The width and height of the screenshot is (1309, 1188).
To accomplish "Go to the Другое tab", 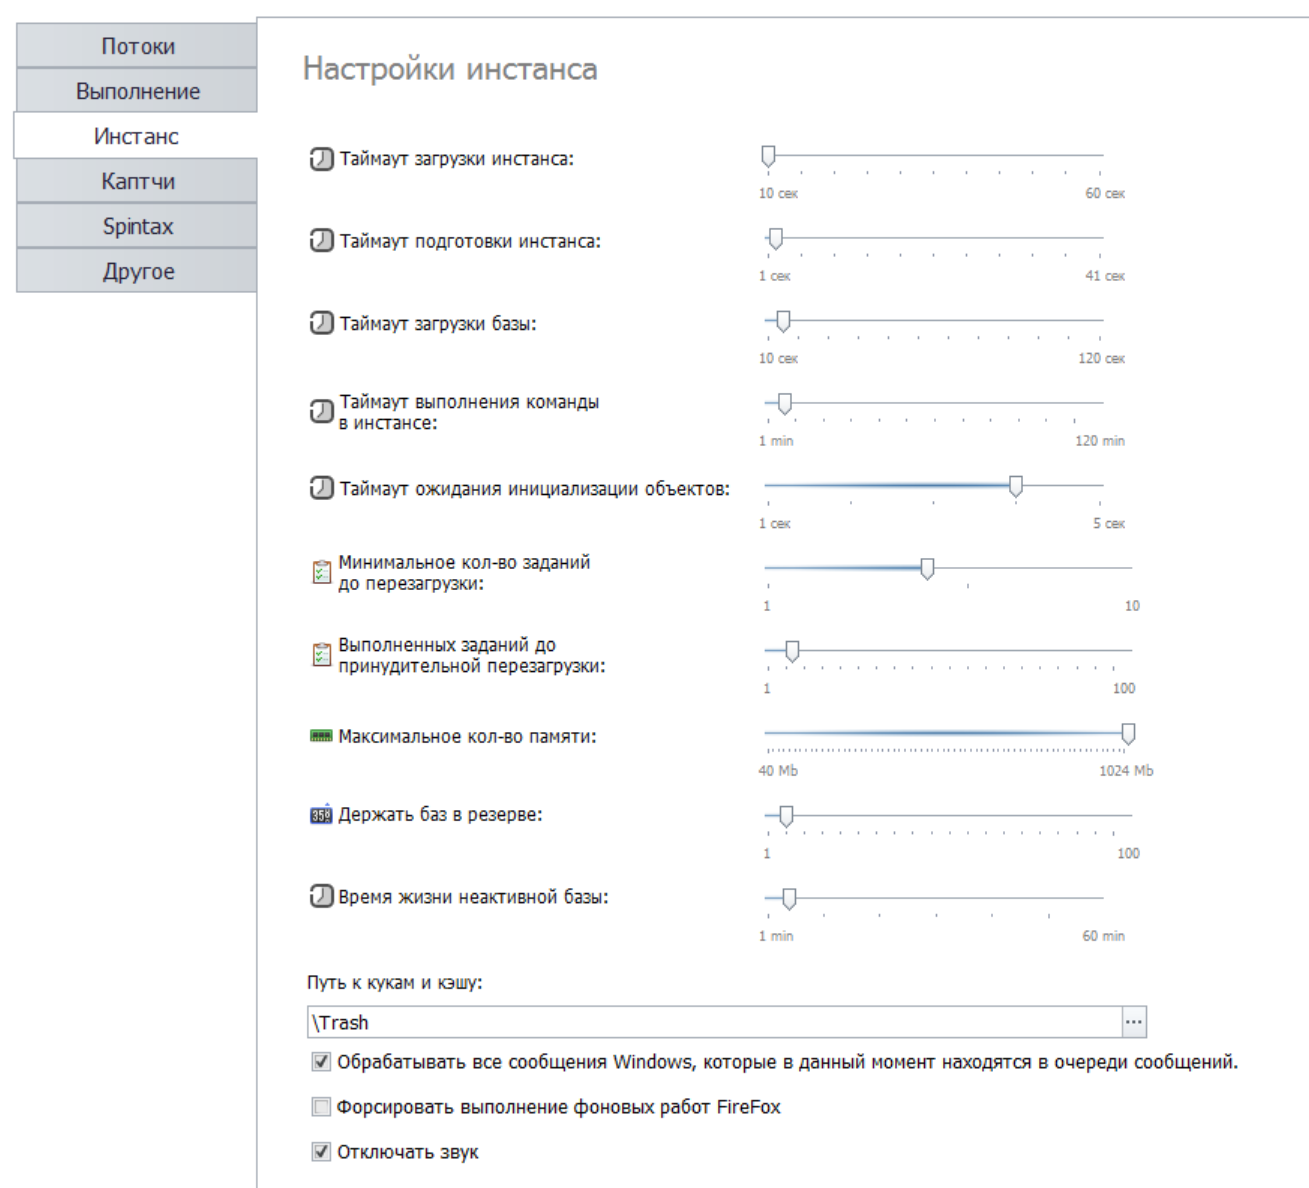I will (x=137, y=271).
